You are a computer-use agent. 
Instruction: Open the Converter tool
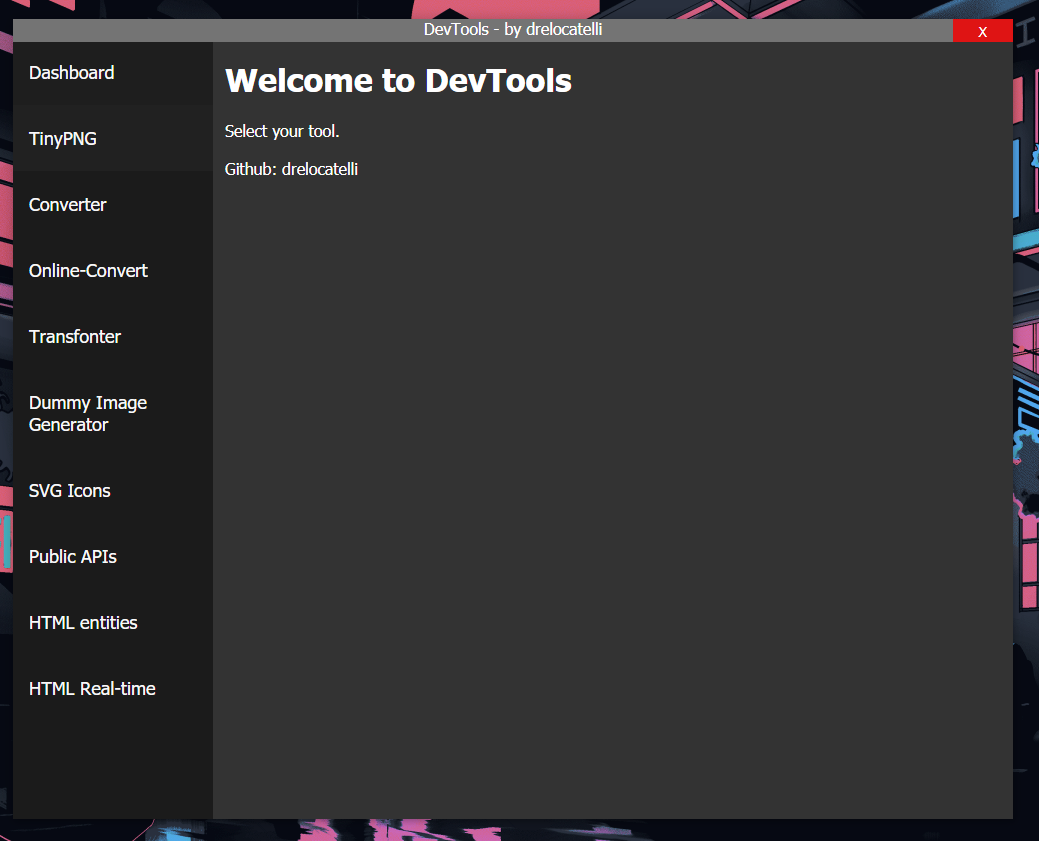[x=67, y=204]
